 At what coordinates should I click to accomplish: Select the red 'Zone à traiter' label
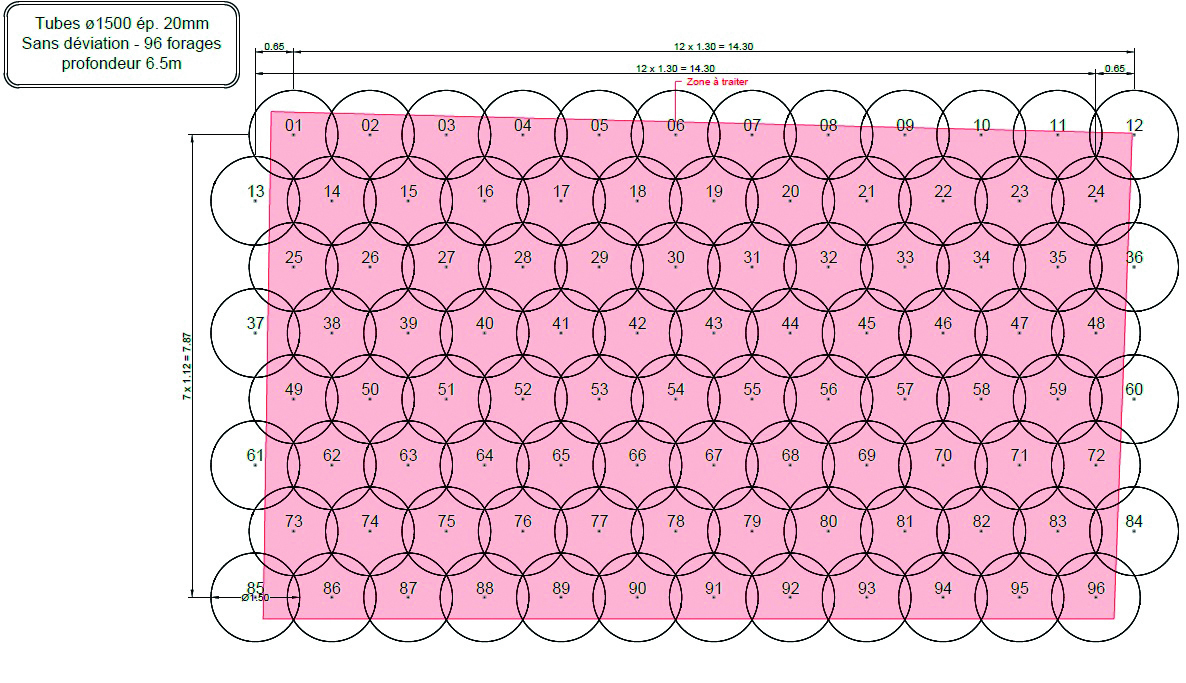[x=717, y=82]
